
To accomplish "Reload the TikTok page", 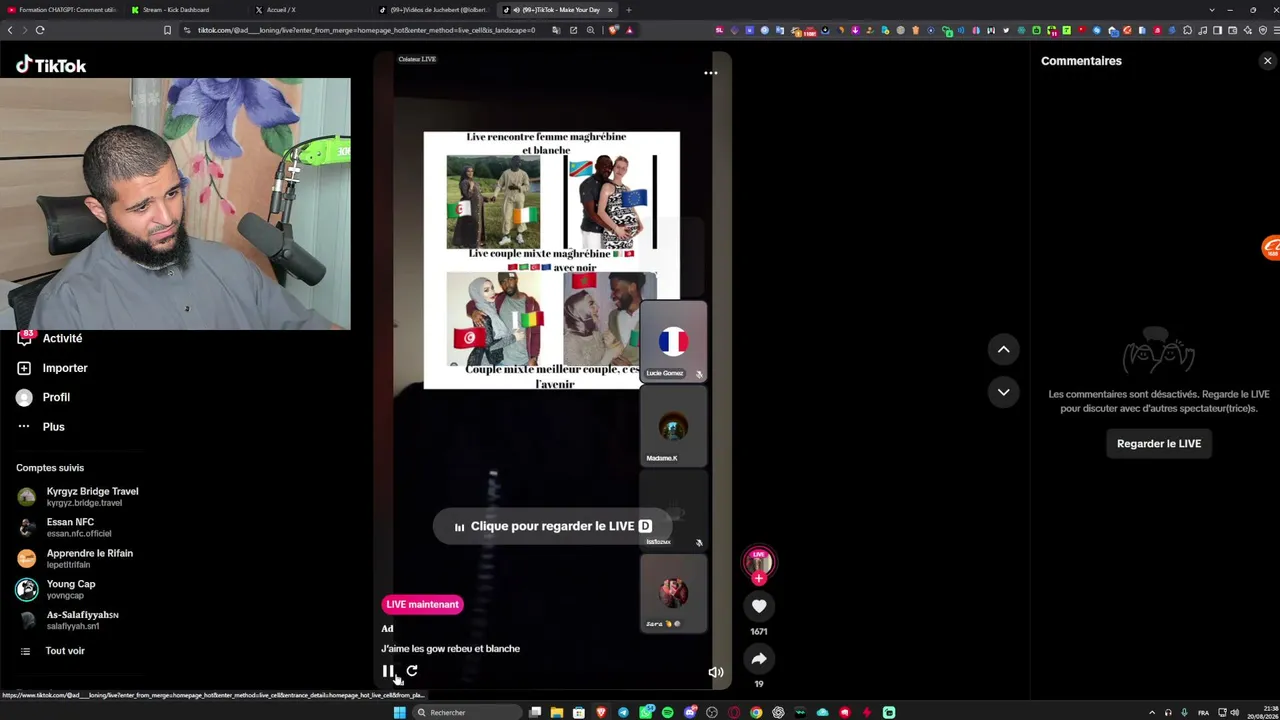I will (x=40, y=30).
